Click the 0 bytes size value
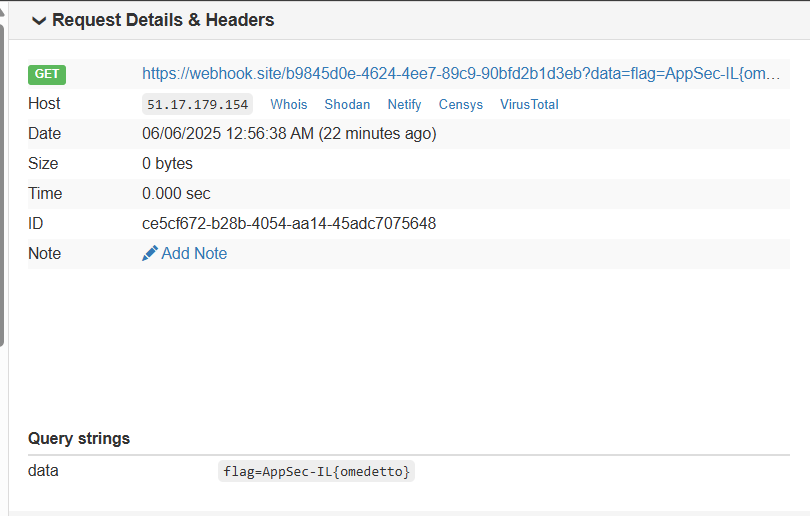810x516 pixels. (x=167, y=164)
